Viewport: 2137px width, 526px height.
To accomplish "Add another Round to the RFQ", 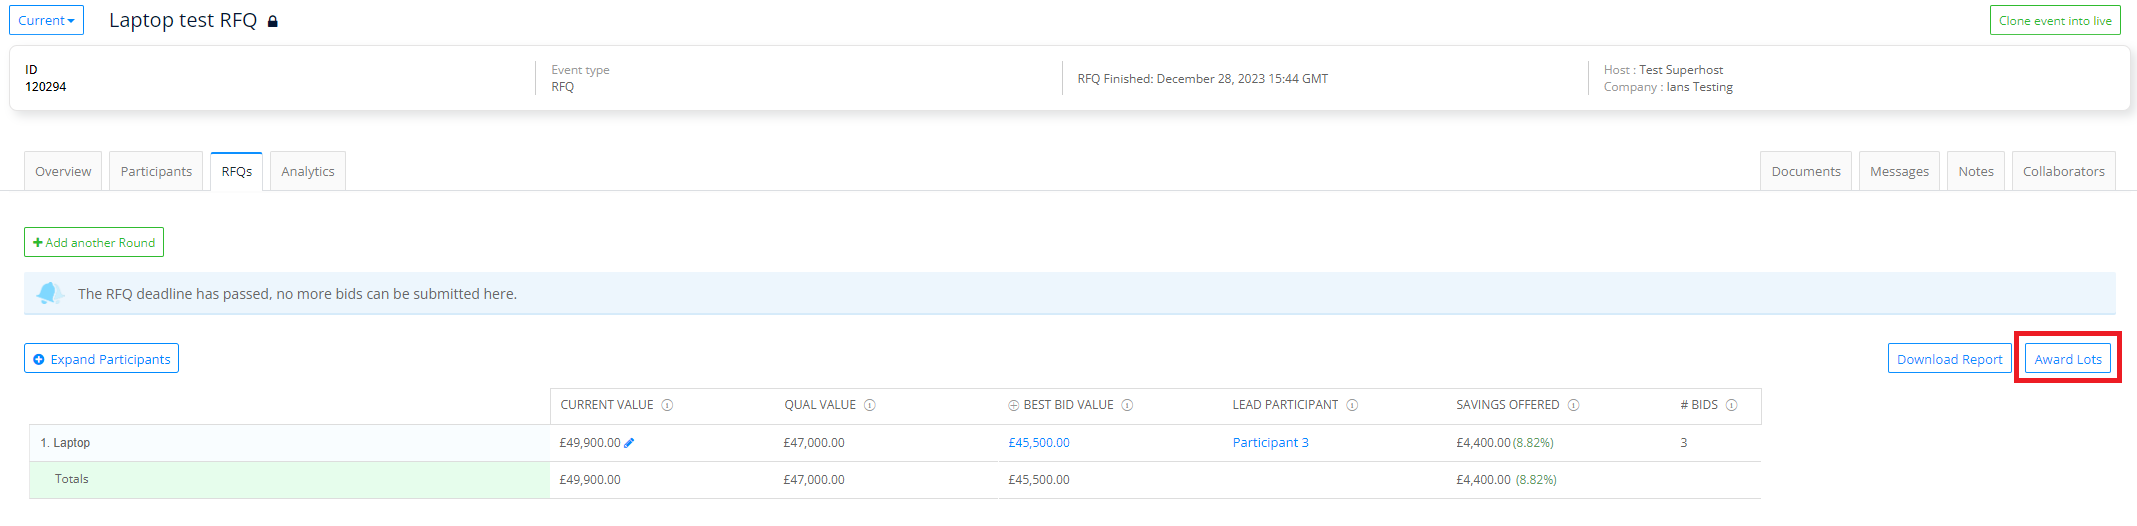I will 94,243.
